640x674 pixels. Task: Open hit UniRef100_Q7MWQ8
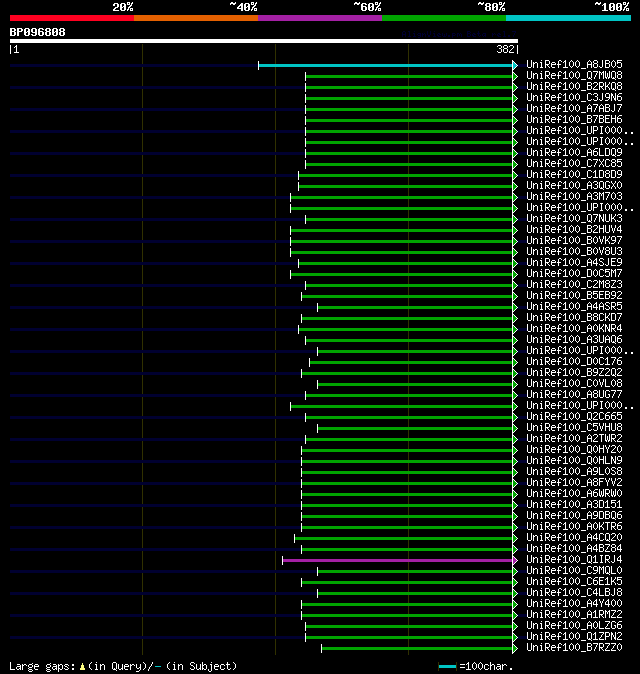(x=574, y=76)
